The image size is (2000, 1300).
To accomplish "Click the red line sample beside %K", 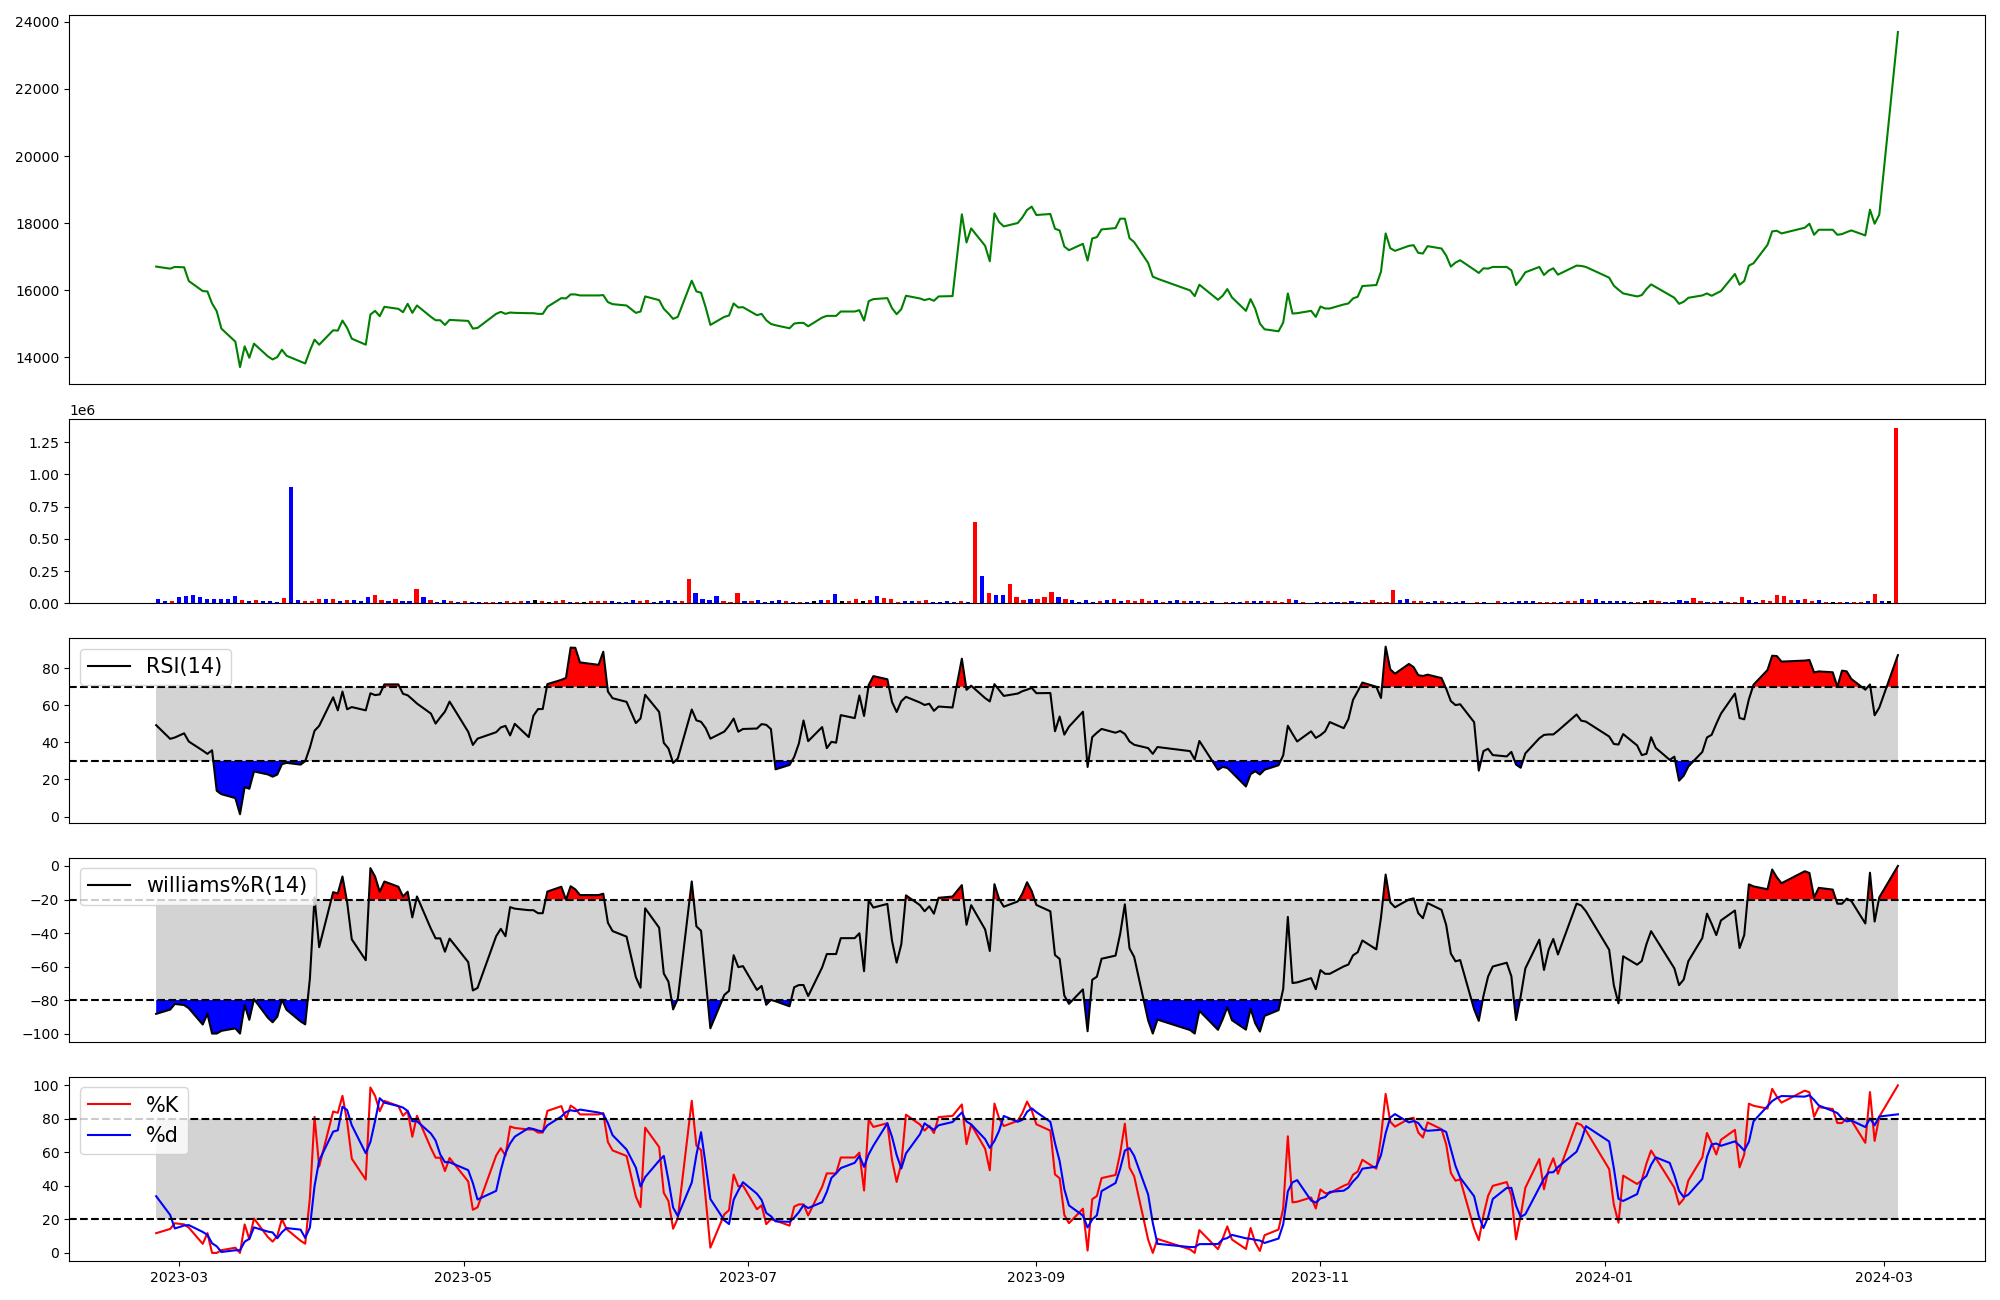I will [110, 1105].
